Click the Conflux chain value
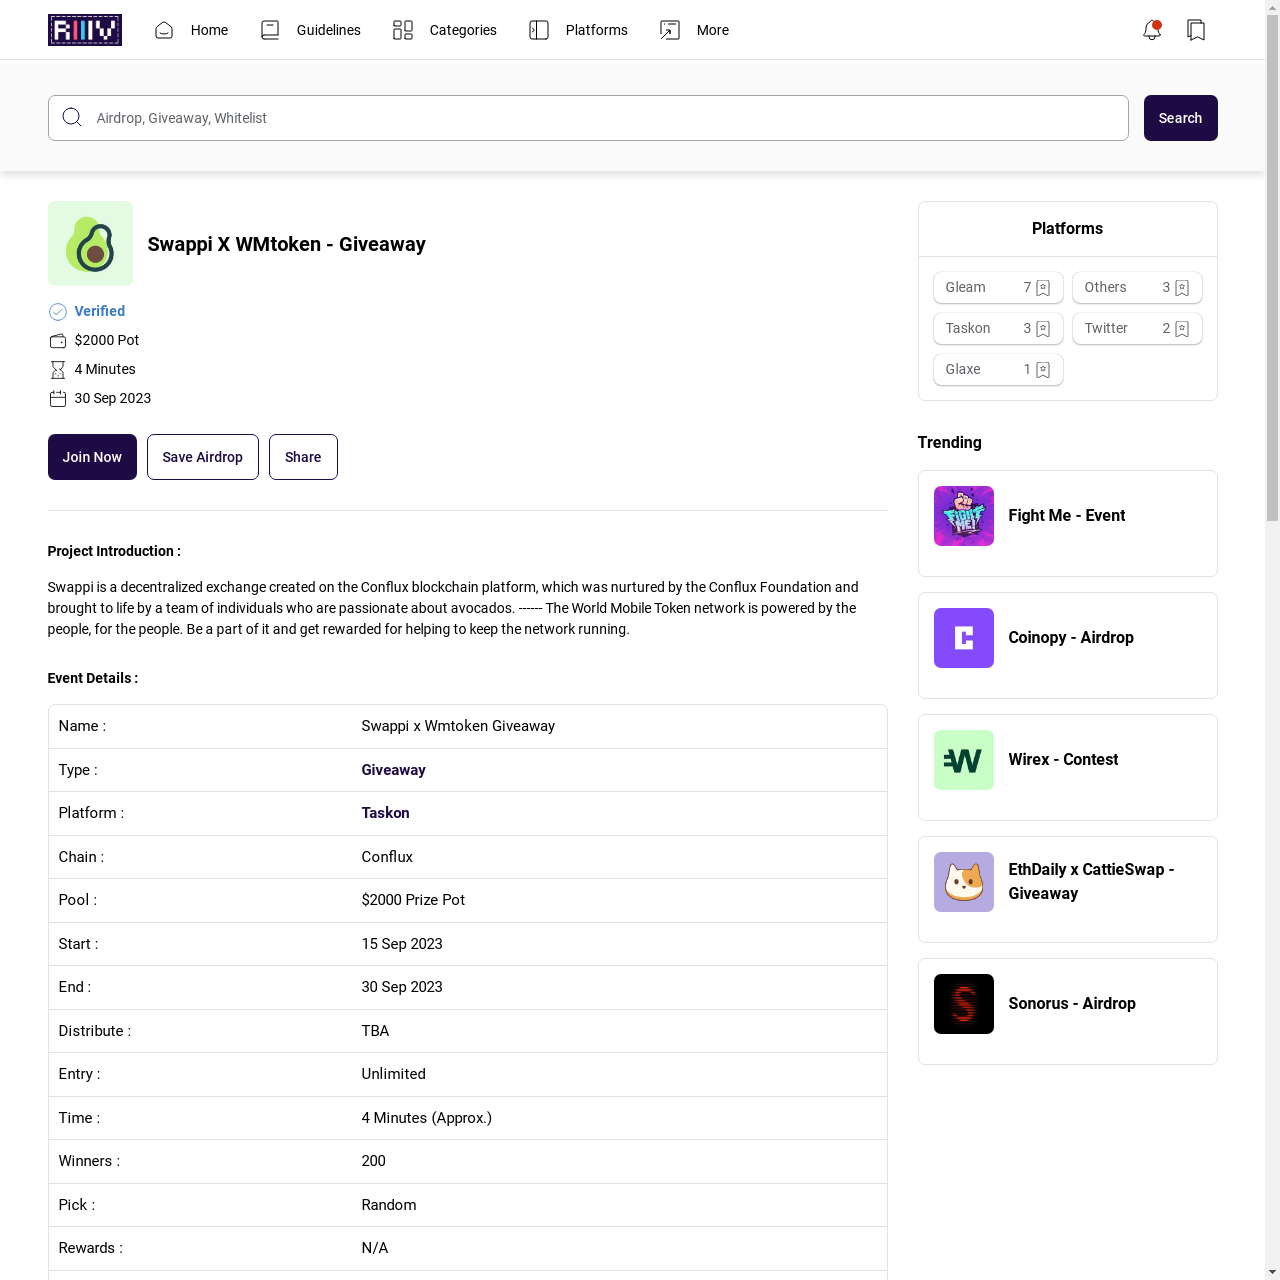1280x1280 pixels. tap(387, 857)
